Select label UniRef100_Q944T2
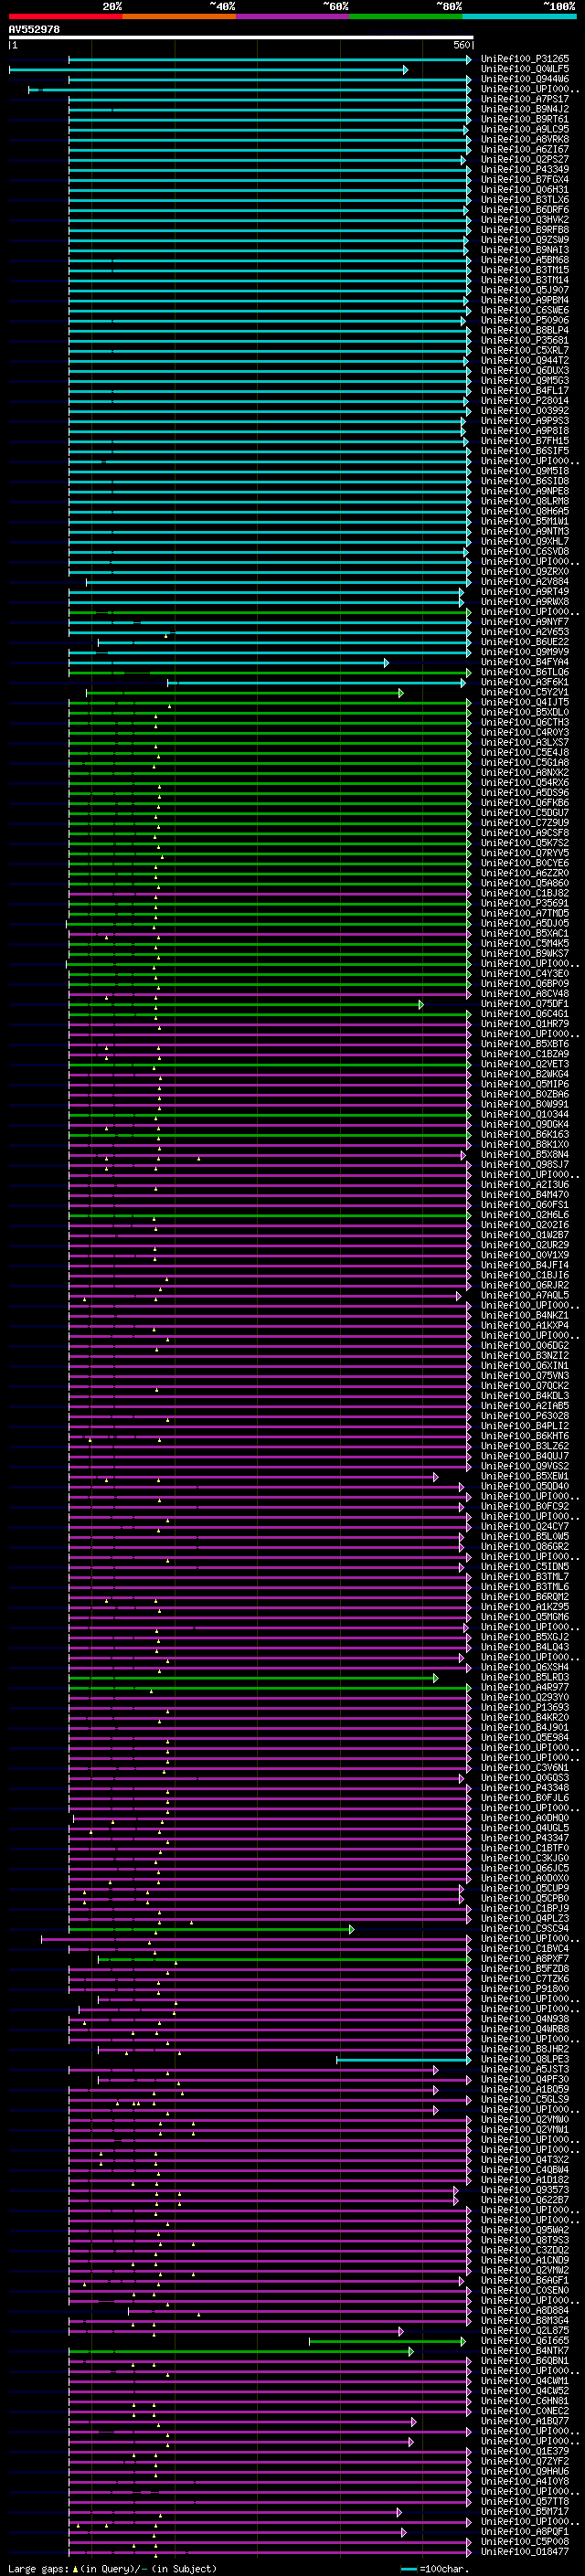 [525, 360]
